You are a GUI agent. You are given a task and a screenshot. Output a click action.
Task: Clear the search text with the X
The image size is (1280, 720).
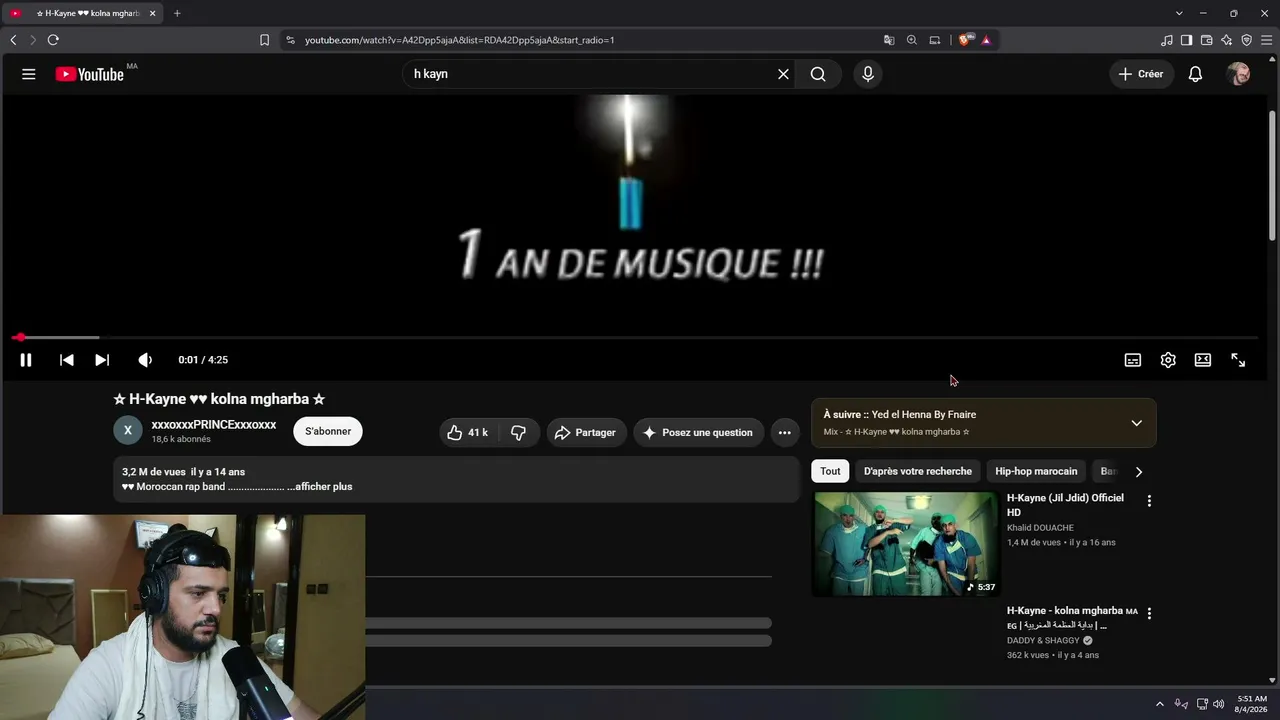click(x=783, y=74)
